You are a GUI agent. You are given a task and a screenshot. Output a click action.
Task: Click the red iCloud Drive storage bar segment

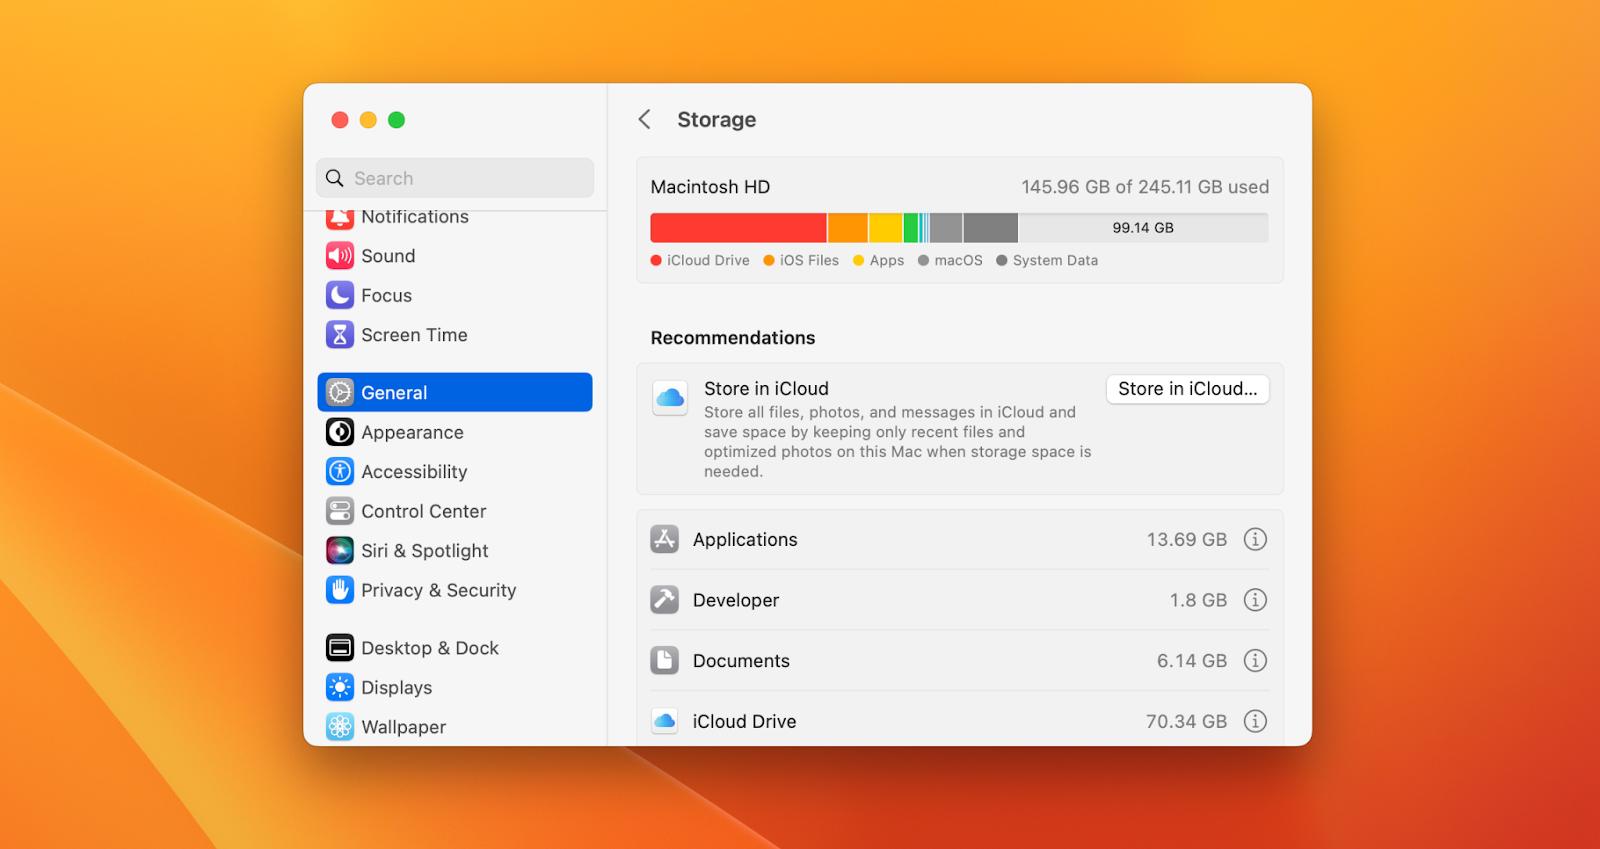(x=738, y=228)
